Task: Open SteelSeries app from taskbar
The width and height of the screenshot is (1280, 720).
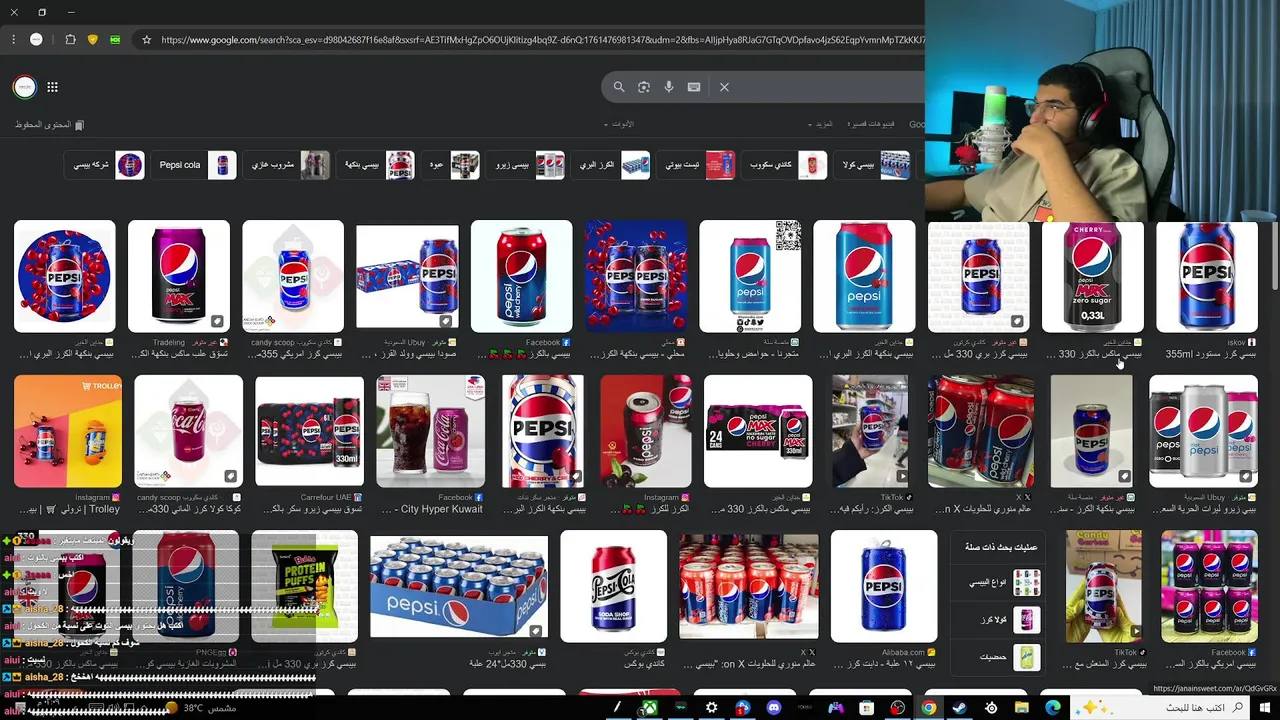Action: [x=990, y=708]
